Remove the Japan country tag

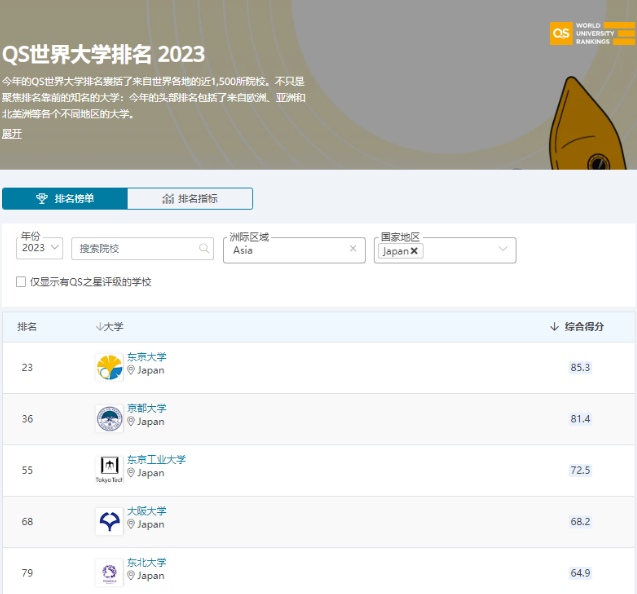[414, 251]
